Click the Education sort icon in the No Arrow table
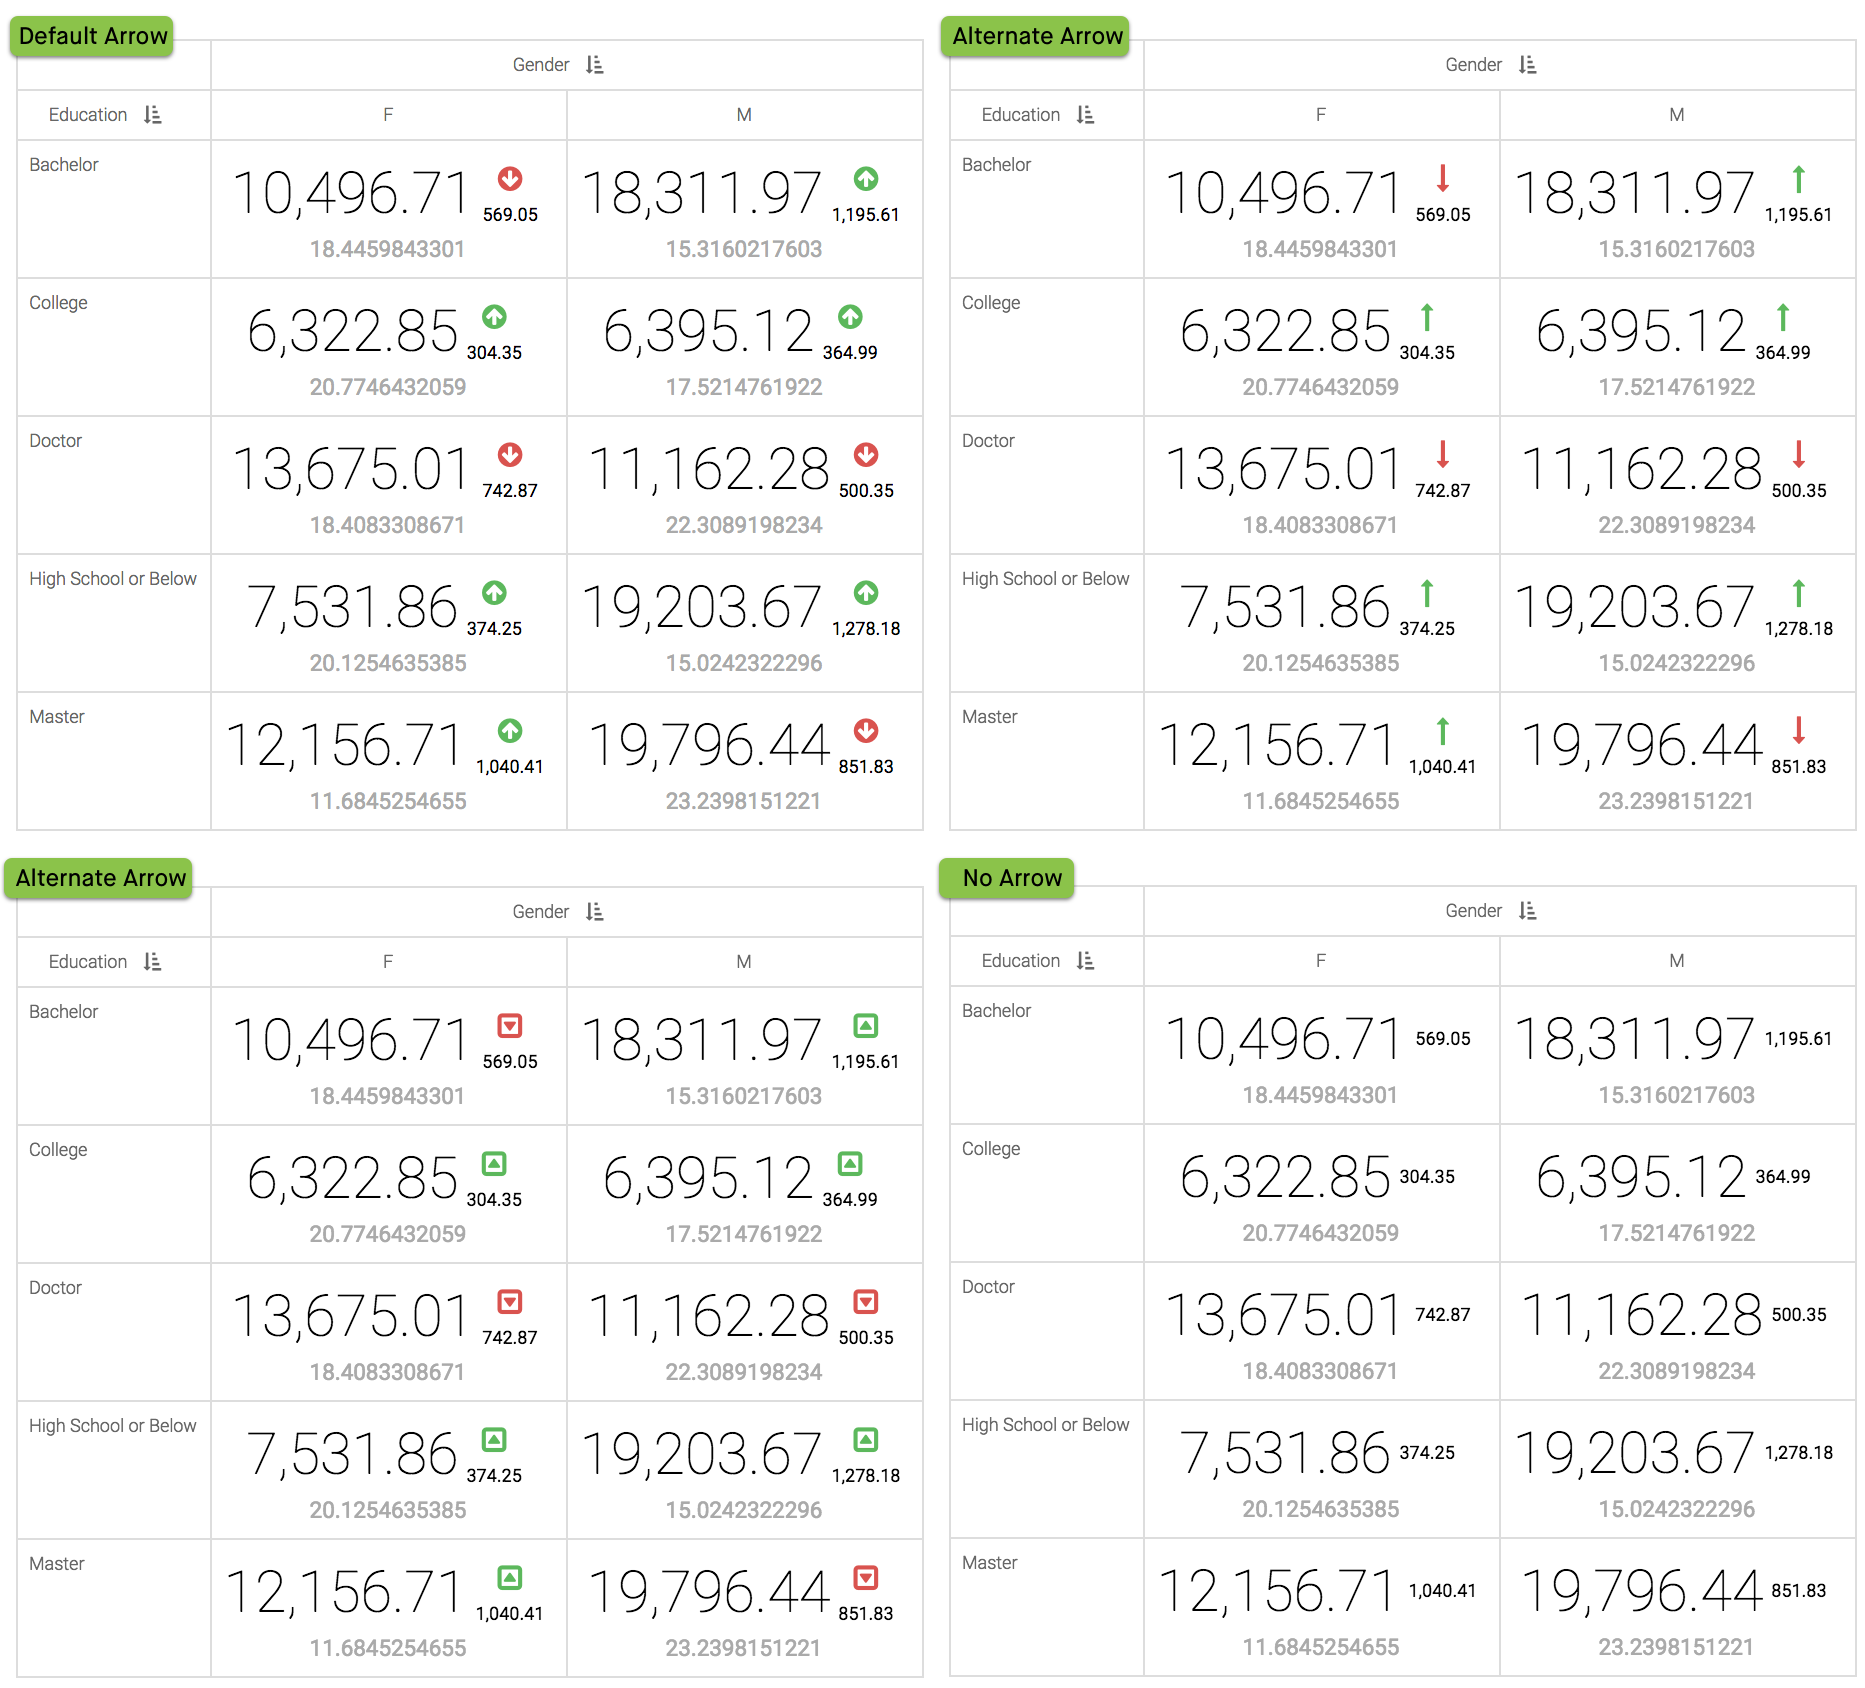 tap(1085, 961)
